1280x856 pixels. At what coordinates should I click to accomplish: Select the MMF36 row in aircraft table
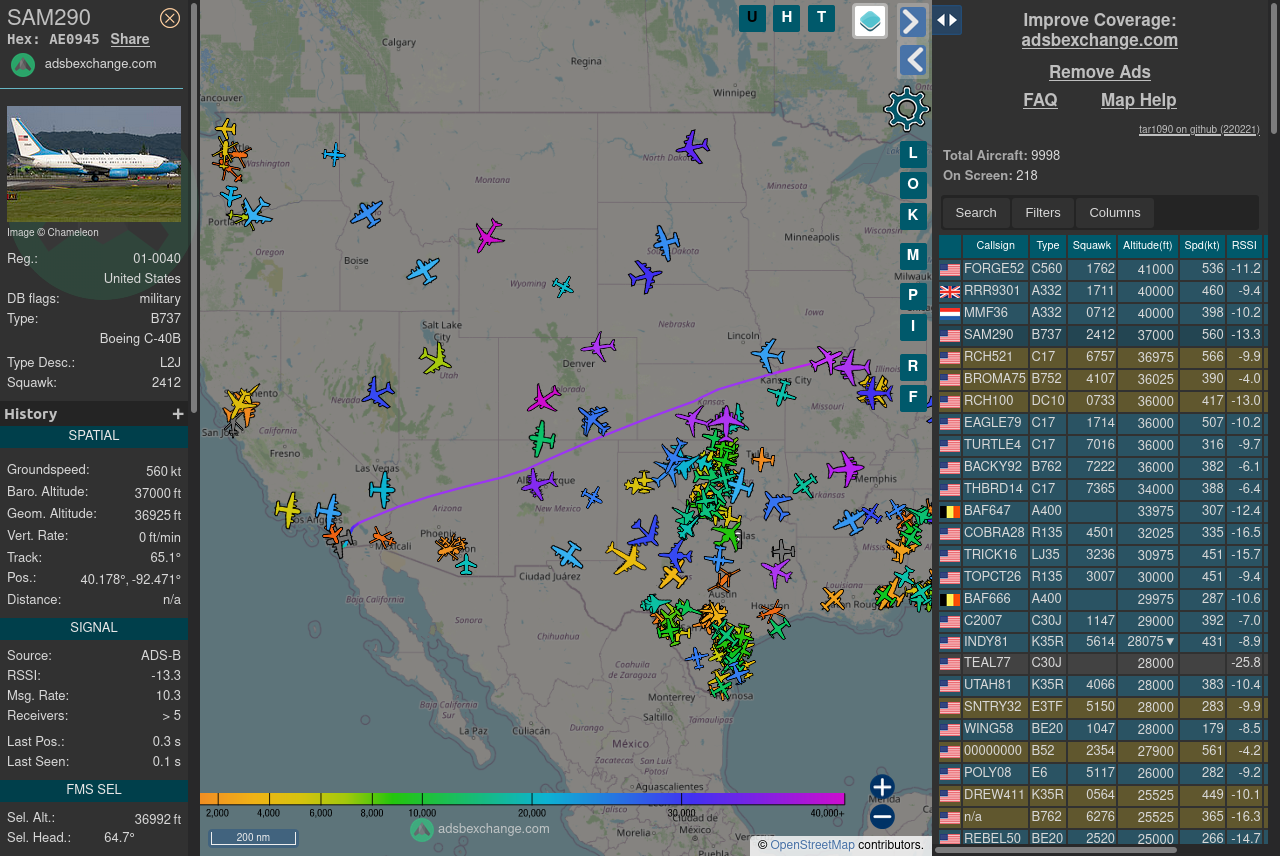1102,313
